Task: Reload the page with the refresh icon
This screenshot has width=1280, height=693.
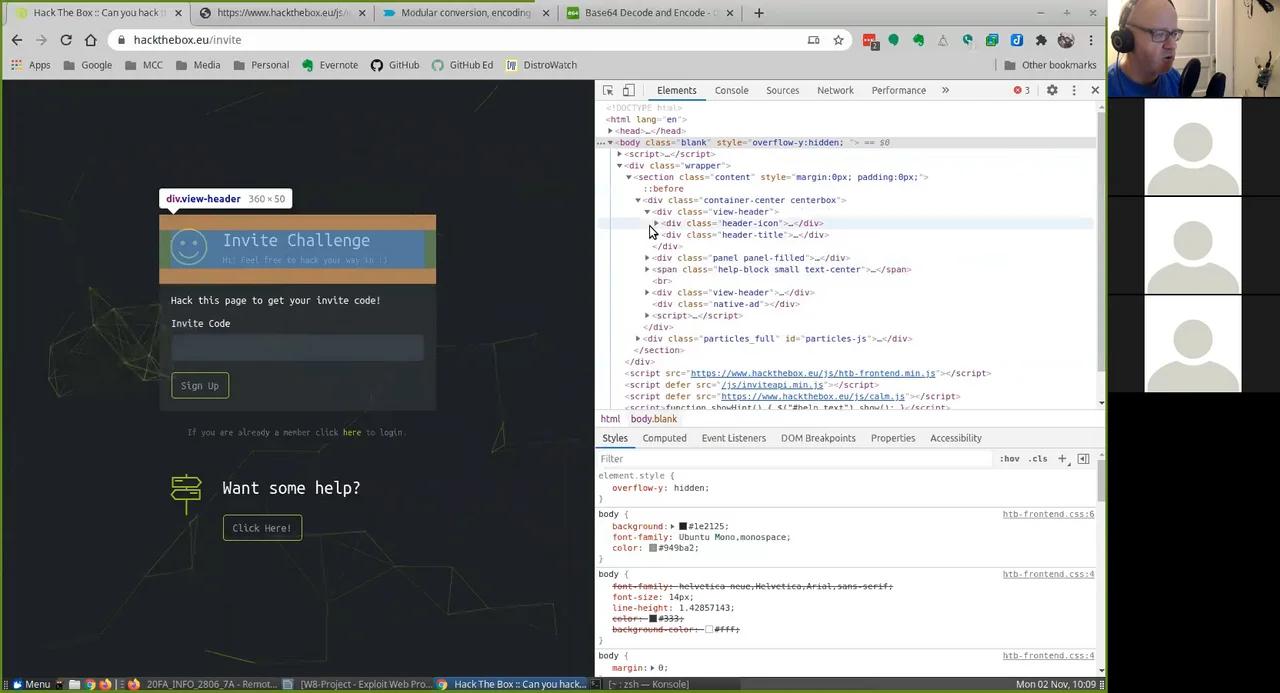Action: [x=66, y=40]
